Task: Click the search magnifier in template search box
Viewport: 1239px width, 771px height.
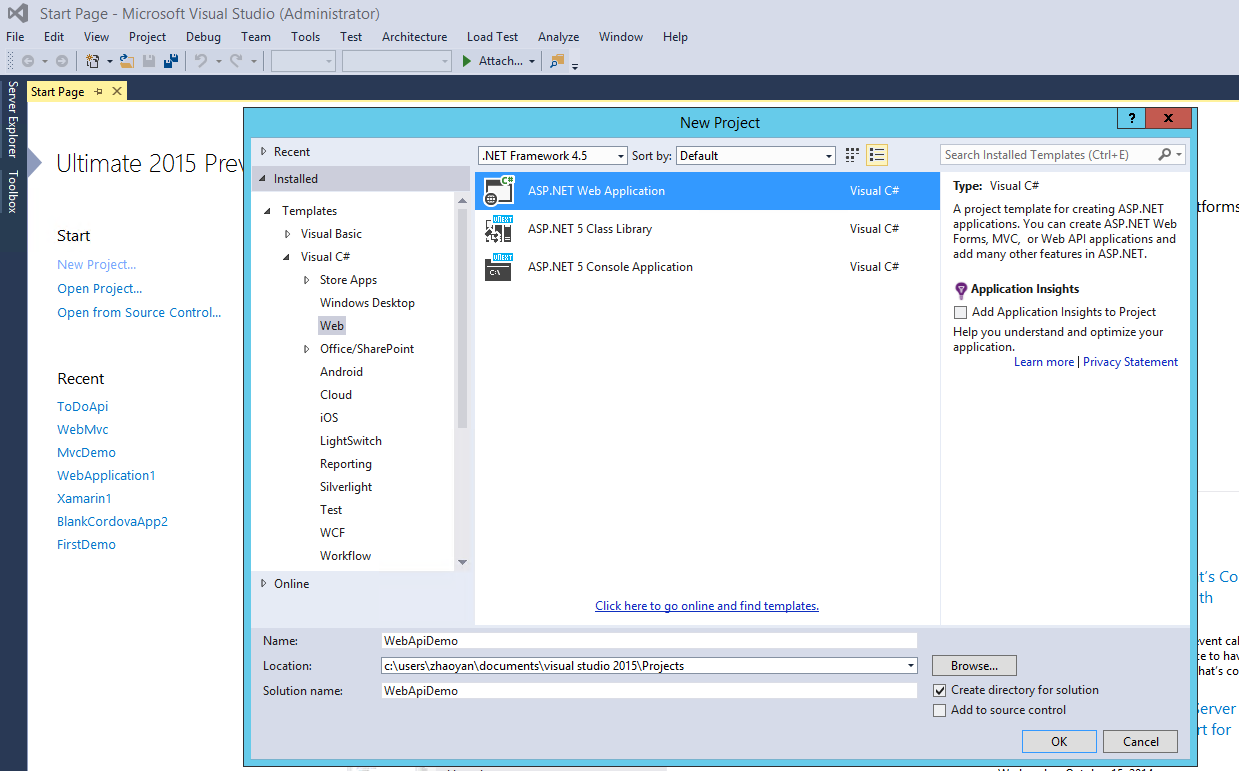Action: pos(1165,155)
